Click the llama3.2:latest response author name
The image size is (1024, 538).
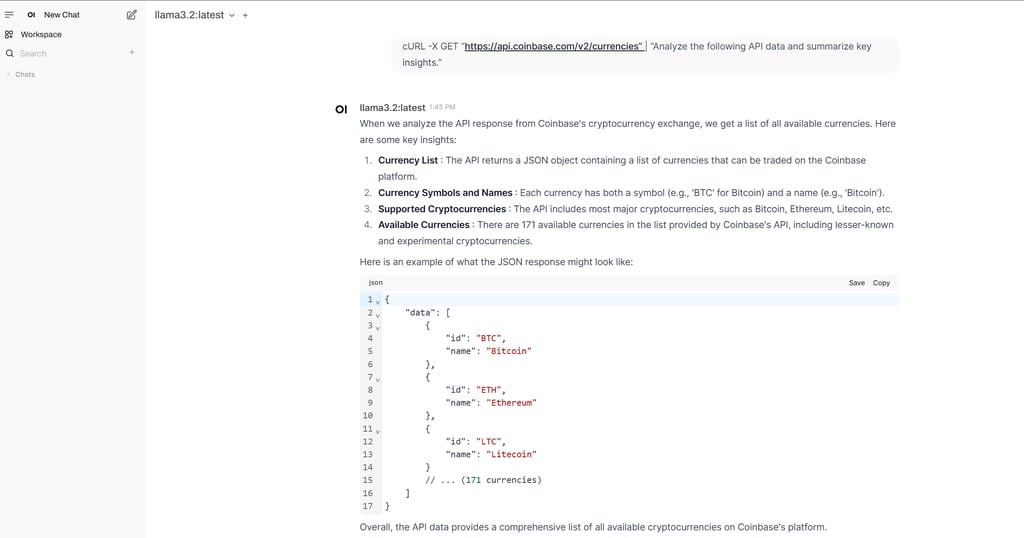[392, 108]
